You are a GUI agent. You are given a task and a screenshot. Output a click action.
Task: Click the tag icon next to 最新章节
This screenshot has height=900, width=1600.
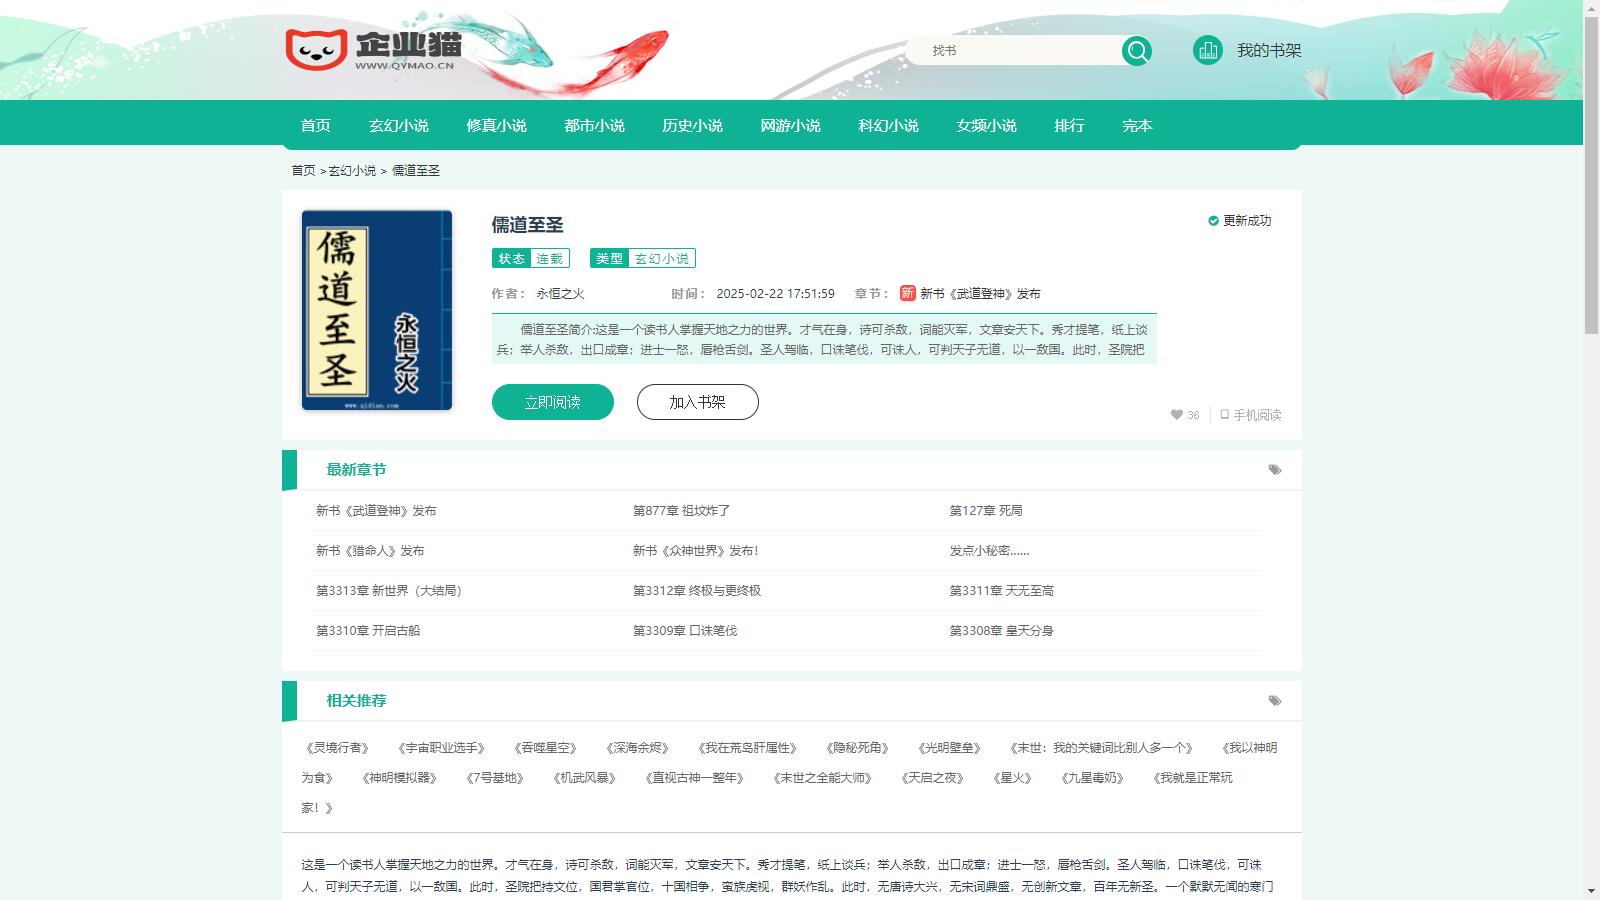1273,467
